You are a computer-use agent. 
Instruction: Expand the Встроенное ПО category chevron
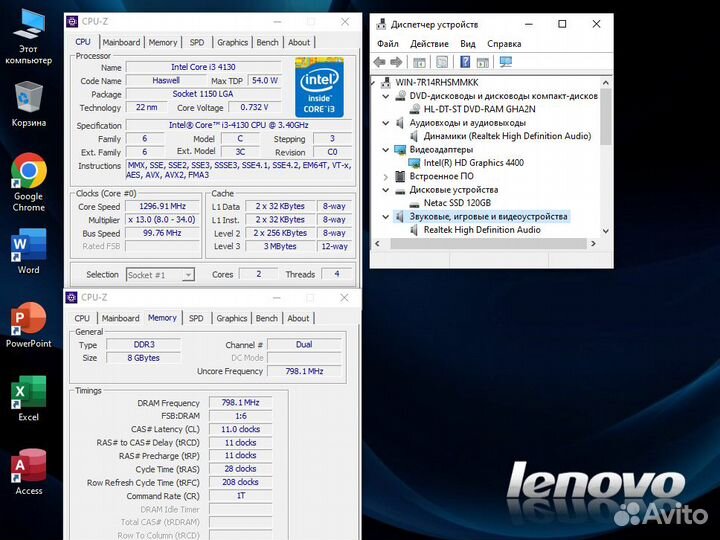[x=386, y=176]
